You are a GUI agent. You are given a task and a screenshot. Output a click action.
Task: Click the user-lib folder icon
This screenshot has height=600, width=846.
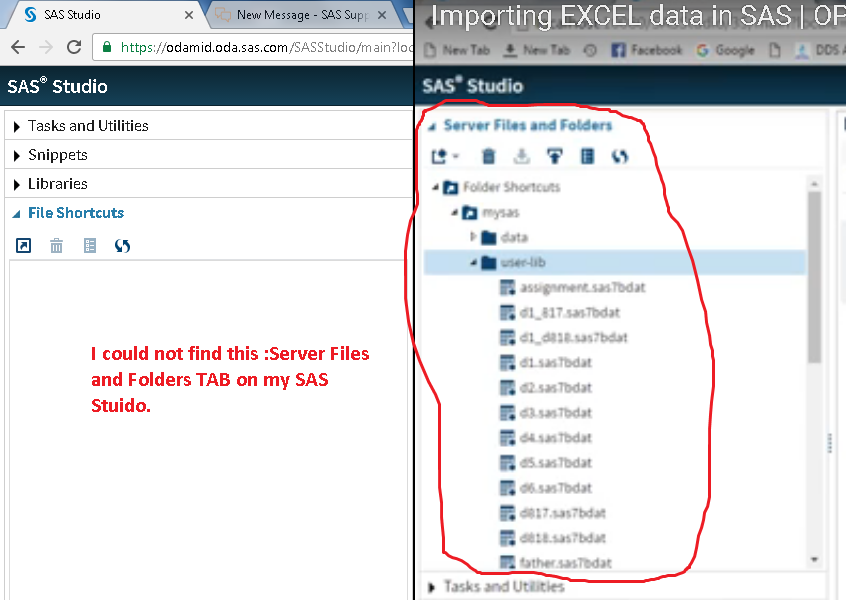[x=489, y=263]
